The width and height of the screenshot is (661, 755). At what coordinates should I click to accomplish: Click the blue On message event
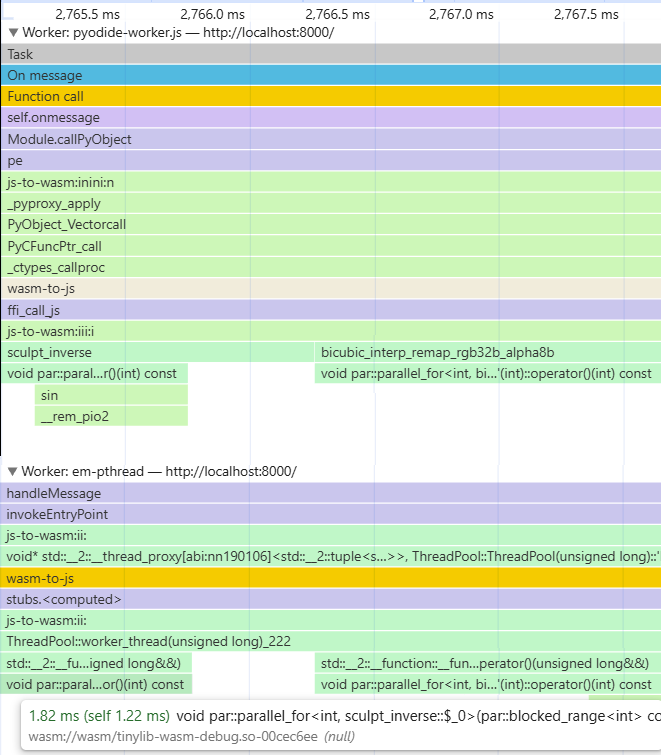(330, 75)
